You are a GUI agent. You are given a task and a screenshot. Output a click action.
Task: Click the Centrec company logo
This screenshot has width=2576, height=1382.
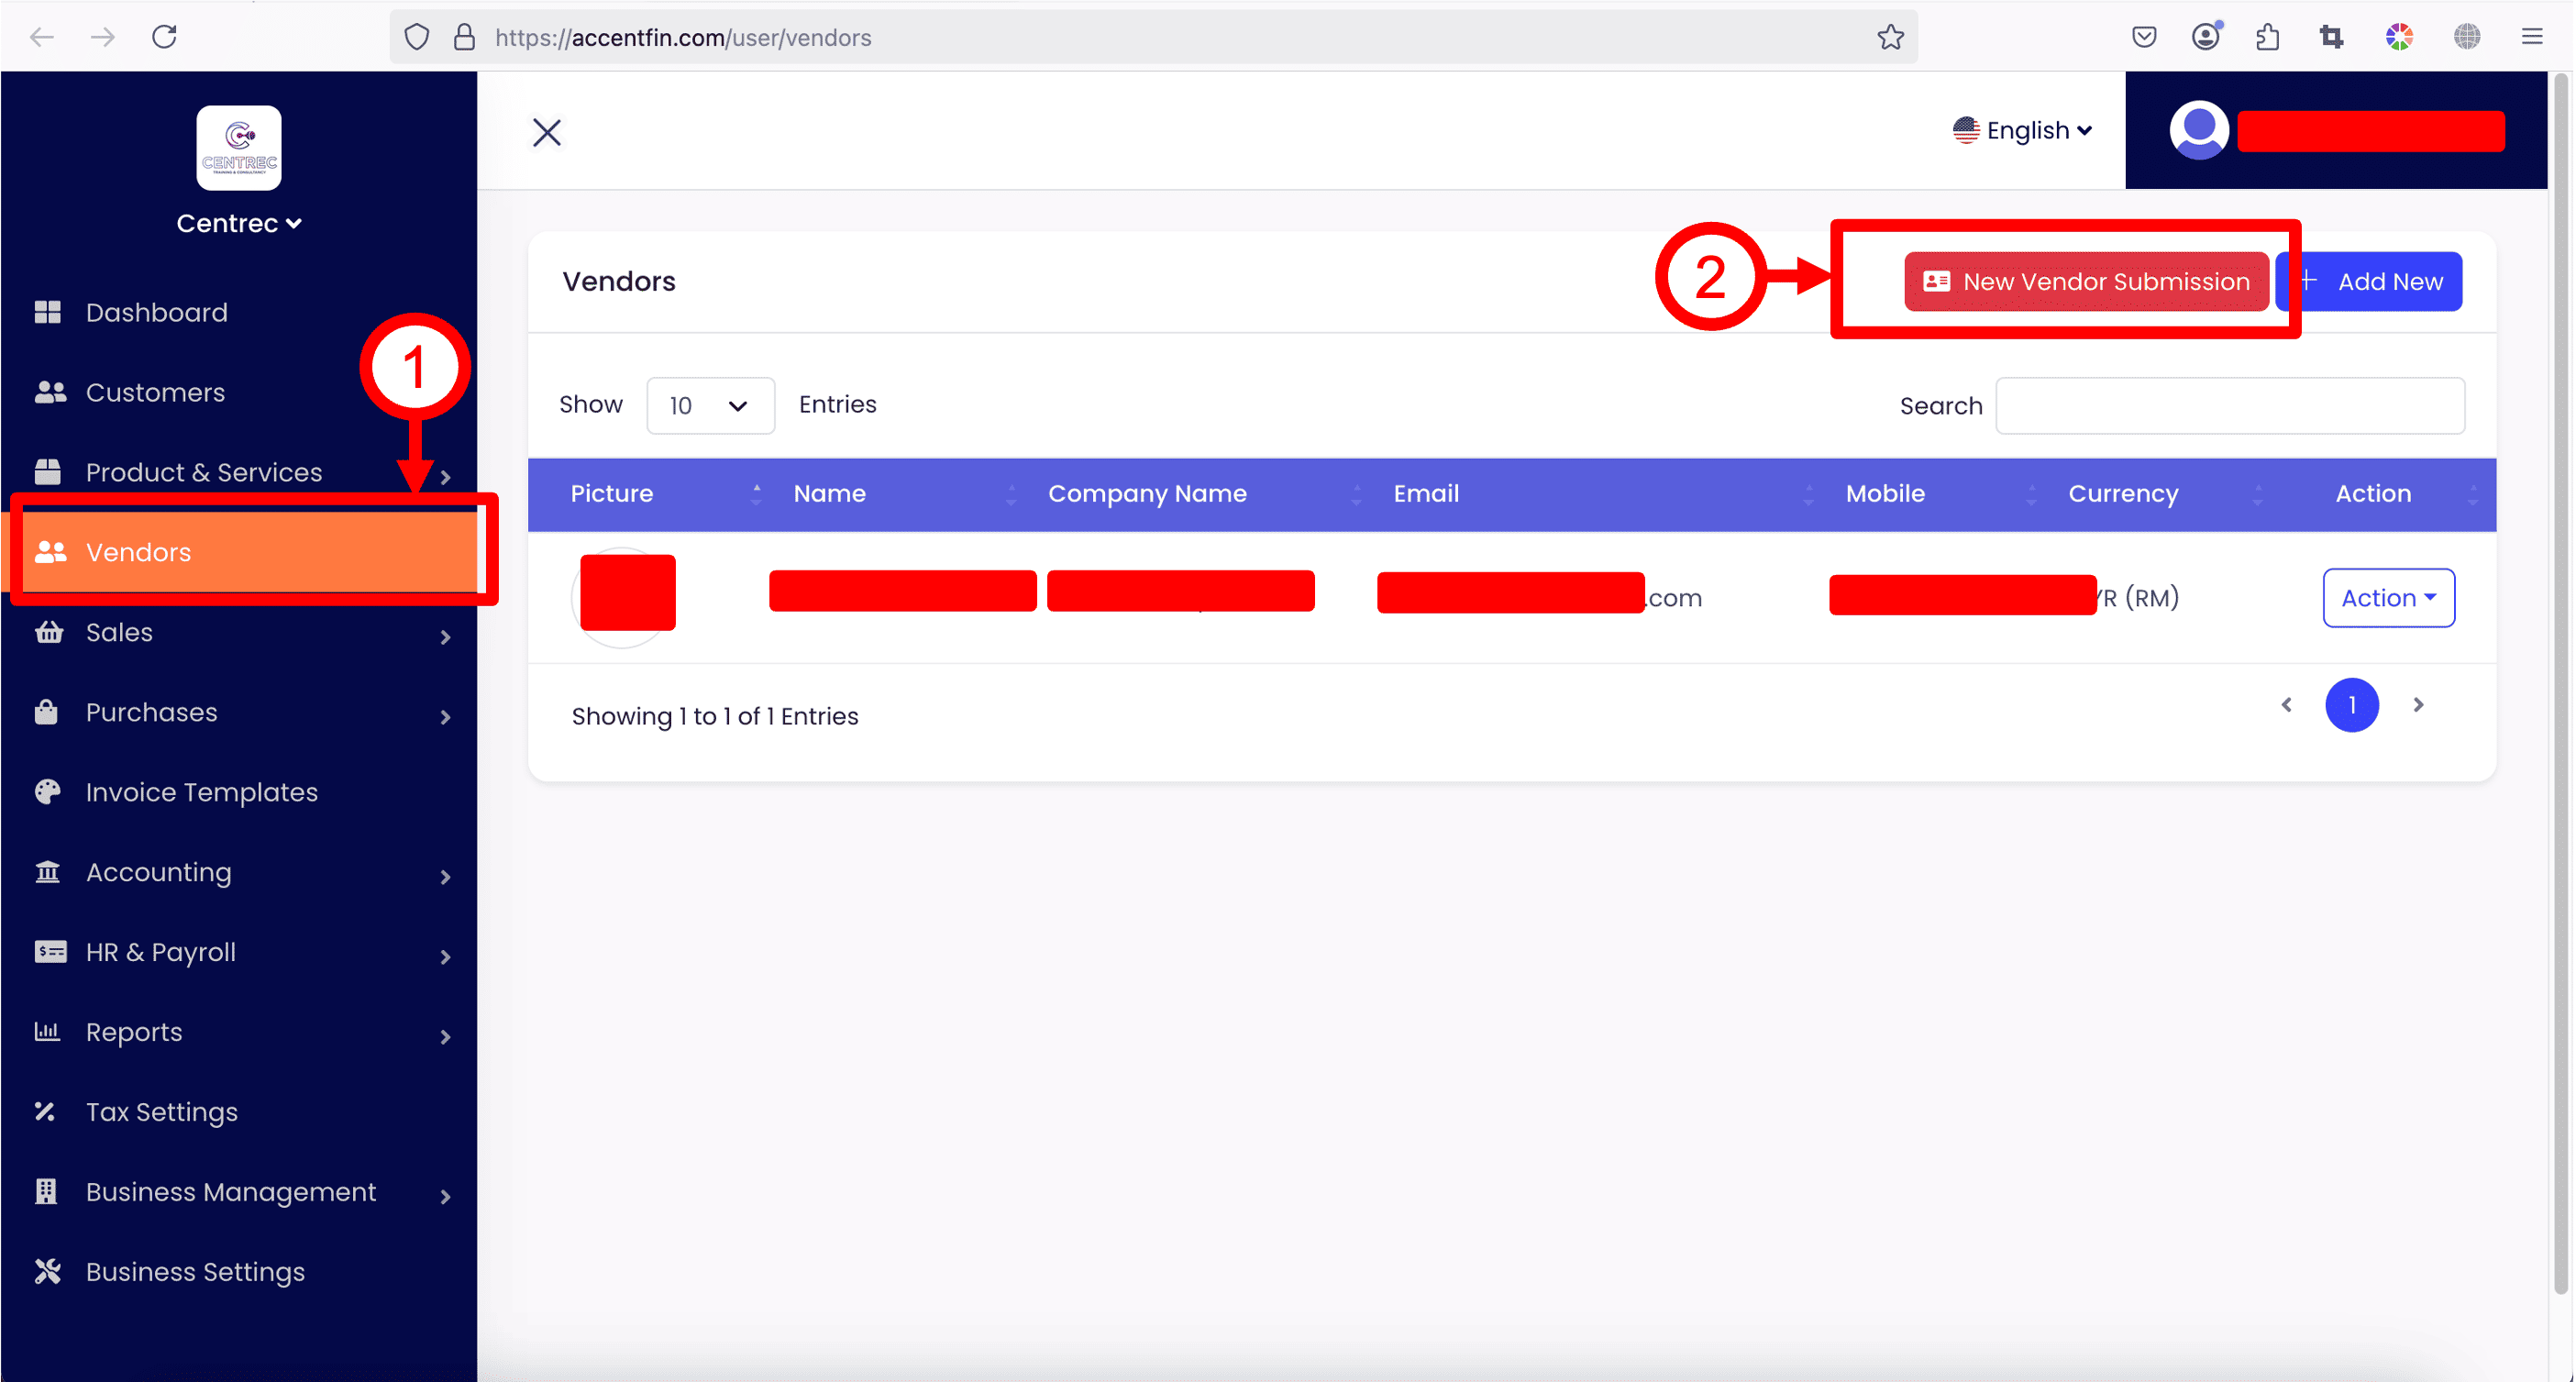pyautogui.click(x=239, y=148)
